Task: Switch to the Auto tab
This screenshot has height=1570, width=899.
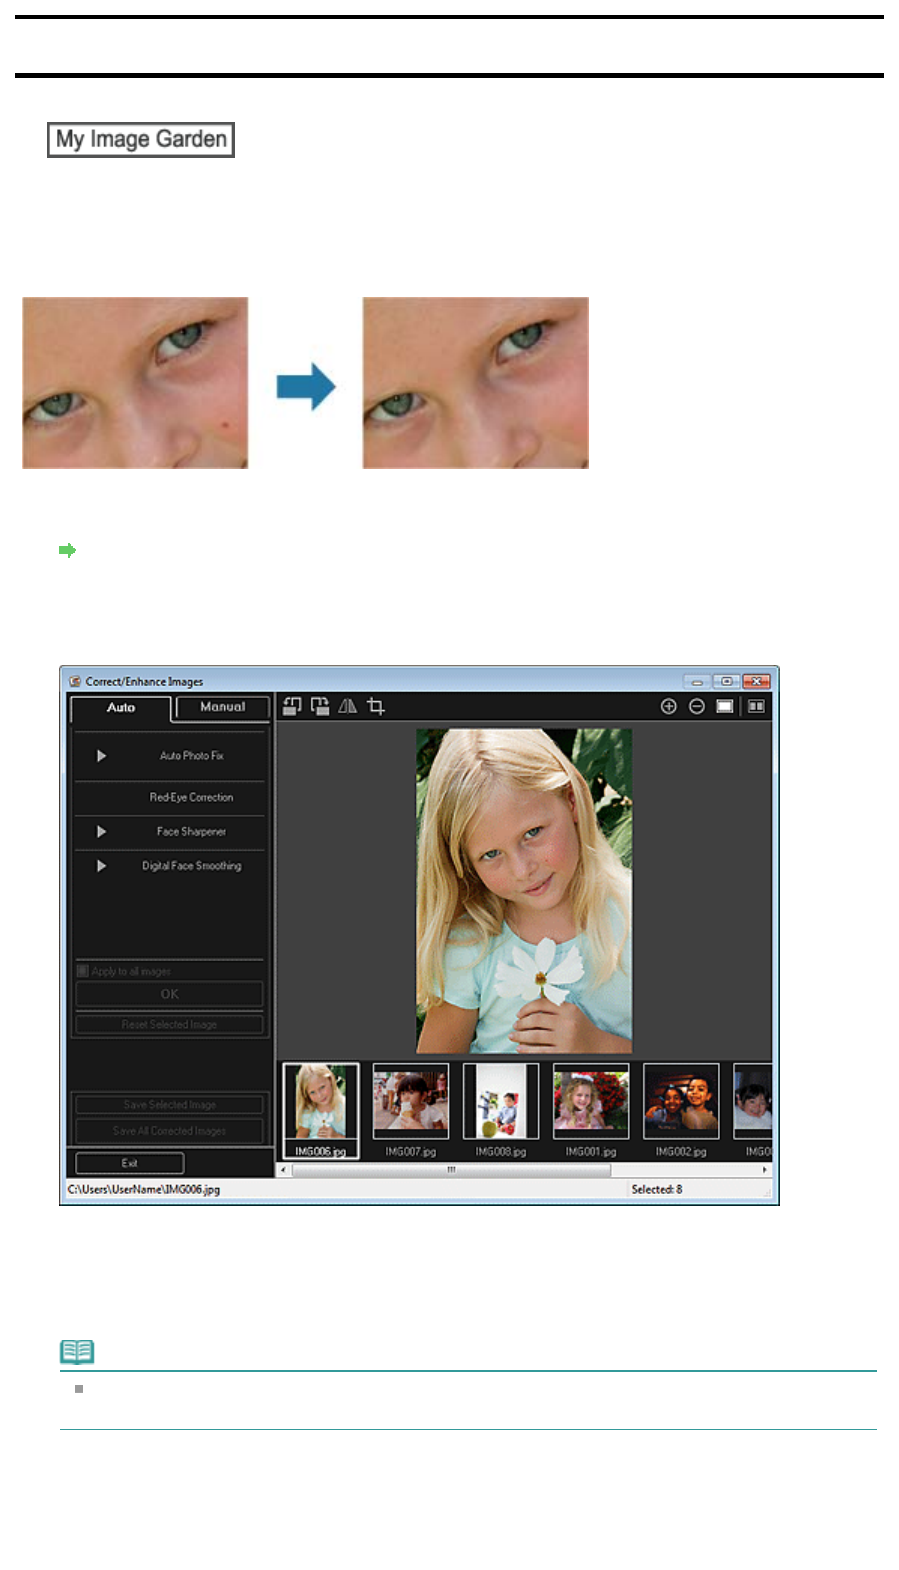Action: (121, 708)
